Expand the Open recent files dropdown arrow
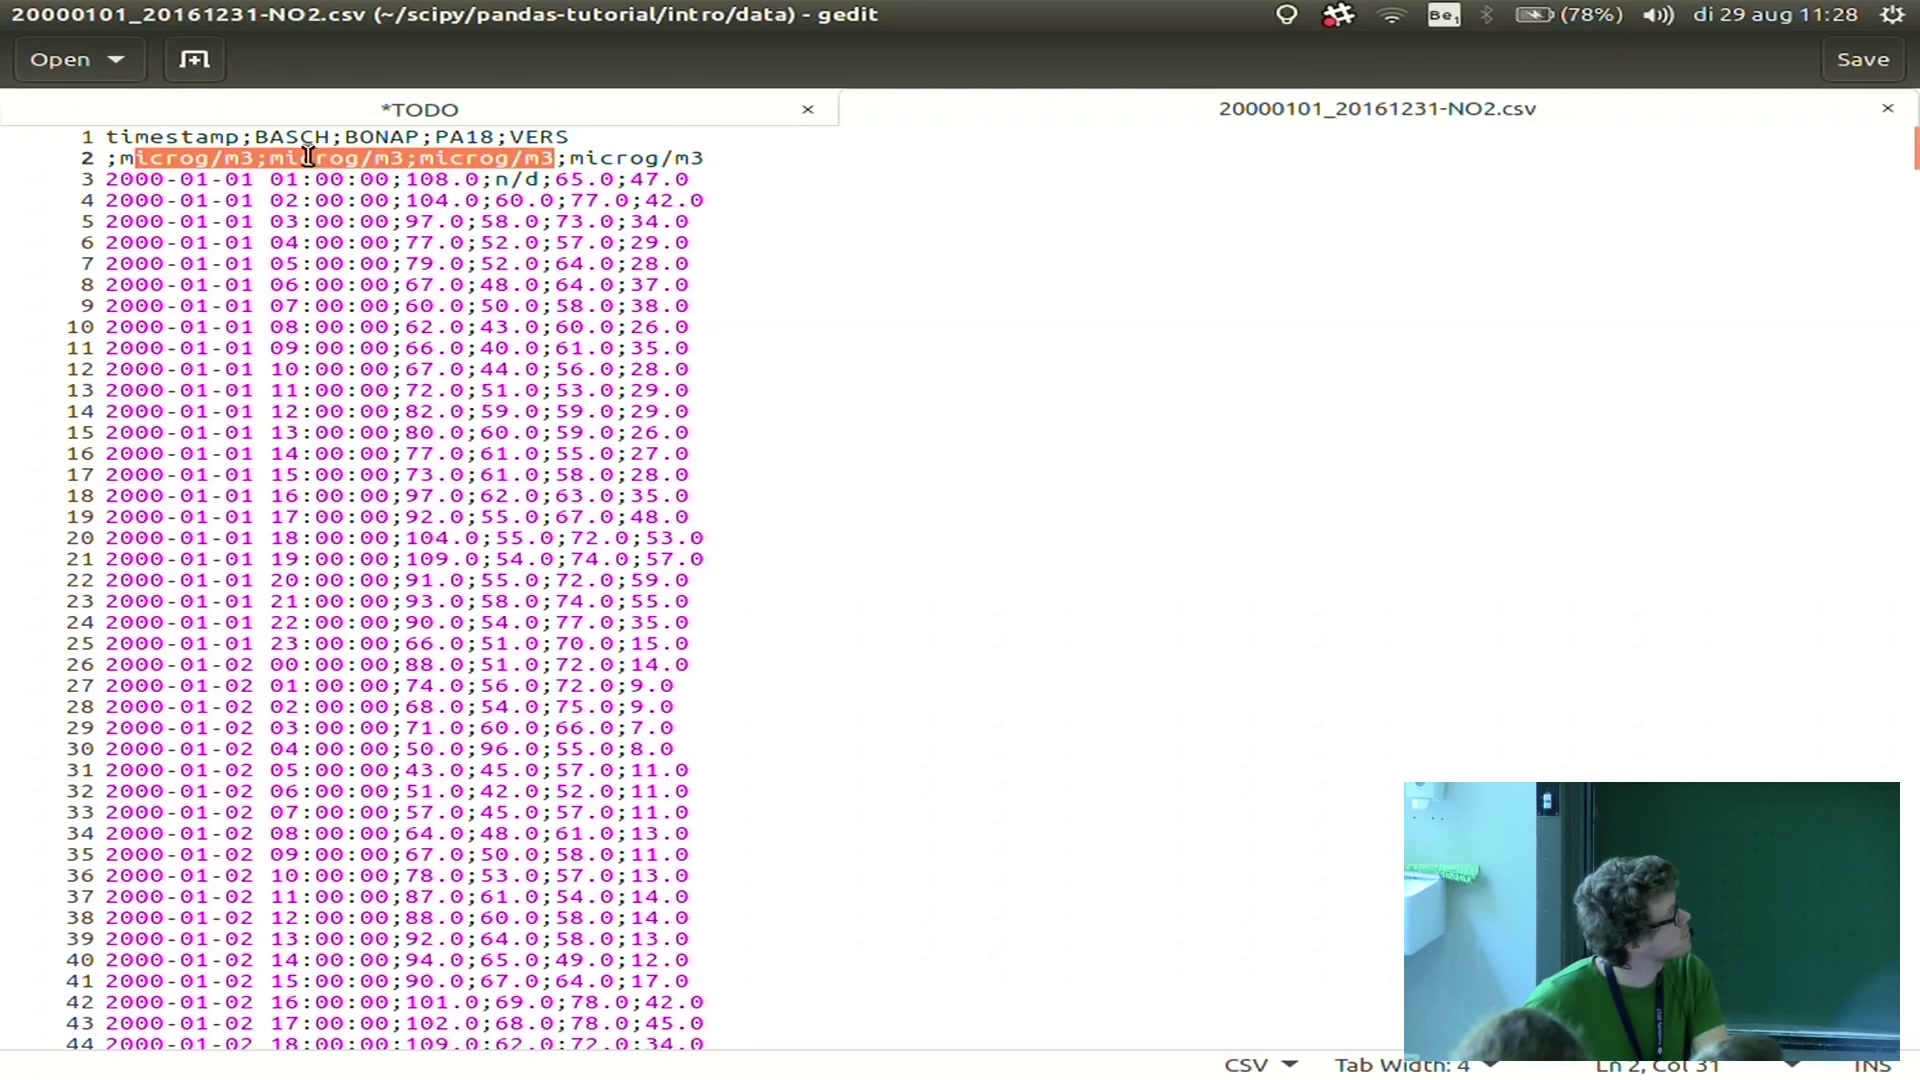1920x1080 pixels. [x=117, y=59]
